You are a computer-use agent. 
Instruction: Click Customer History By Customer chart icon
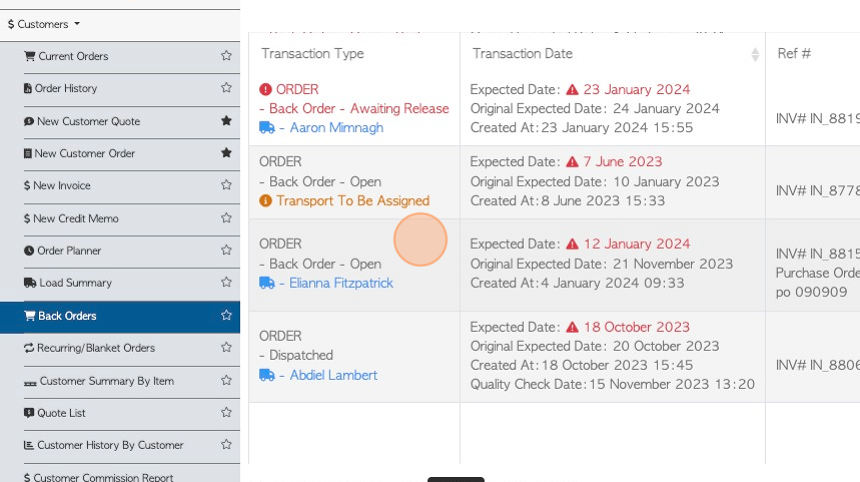click(29, 445)
